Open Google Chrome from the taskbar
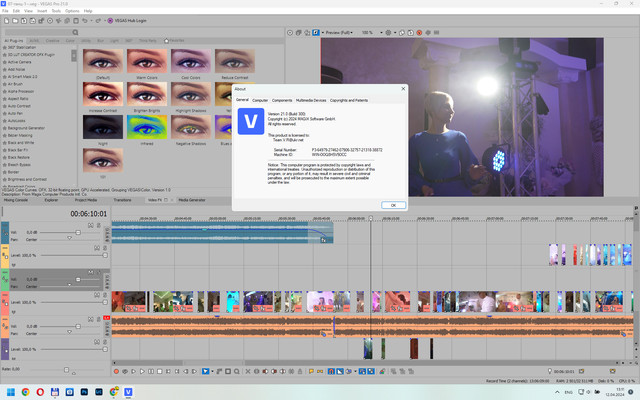The height and width of the screenshot is (400, 640). pos(25,392)
